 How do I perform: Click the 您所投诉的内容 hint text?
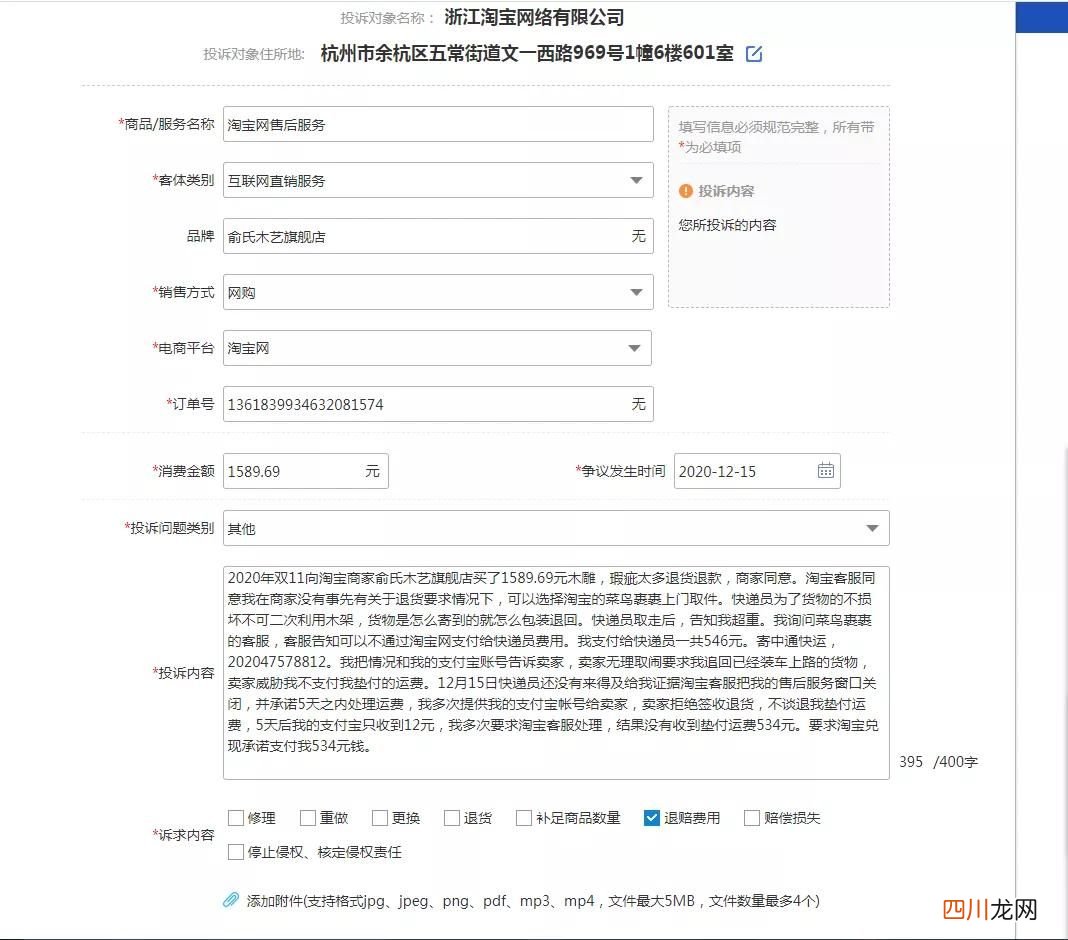click(727, 225)
